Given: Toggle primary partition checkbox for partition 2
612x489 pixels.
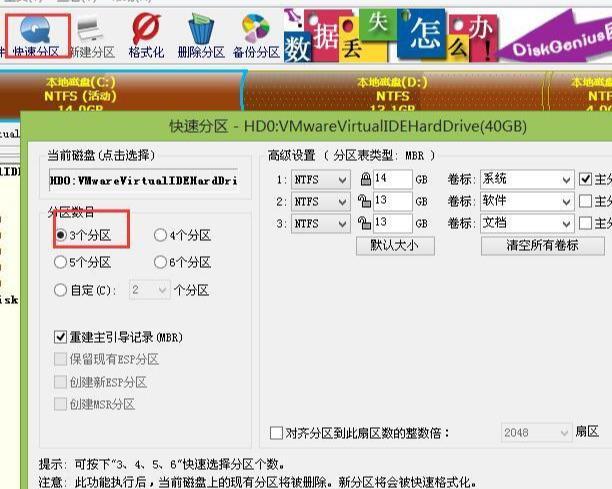Looking at the screenshot, I should coord(585,201).
